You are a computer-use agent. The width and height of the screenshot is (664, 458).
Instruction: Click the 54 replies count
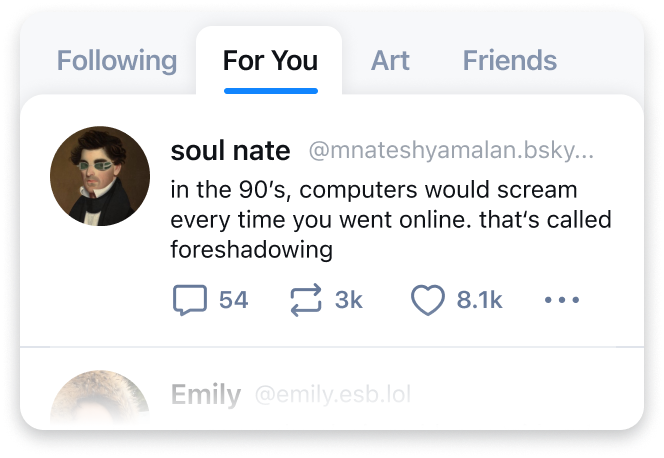click(x=233, y=299)
